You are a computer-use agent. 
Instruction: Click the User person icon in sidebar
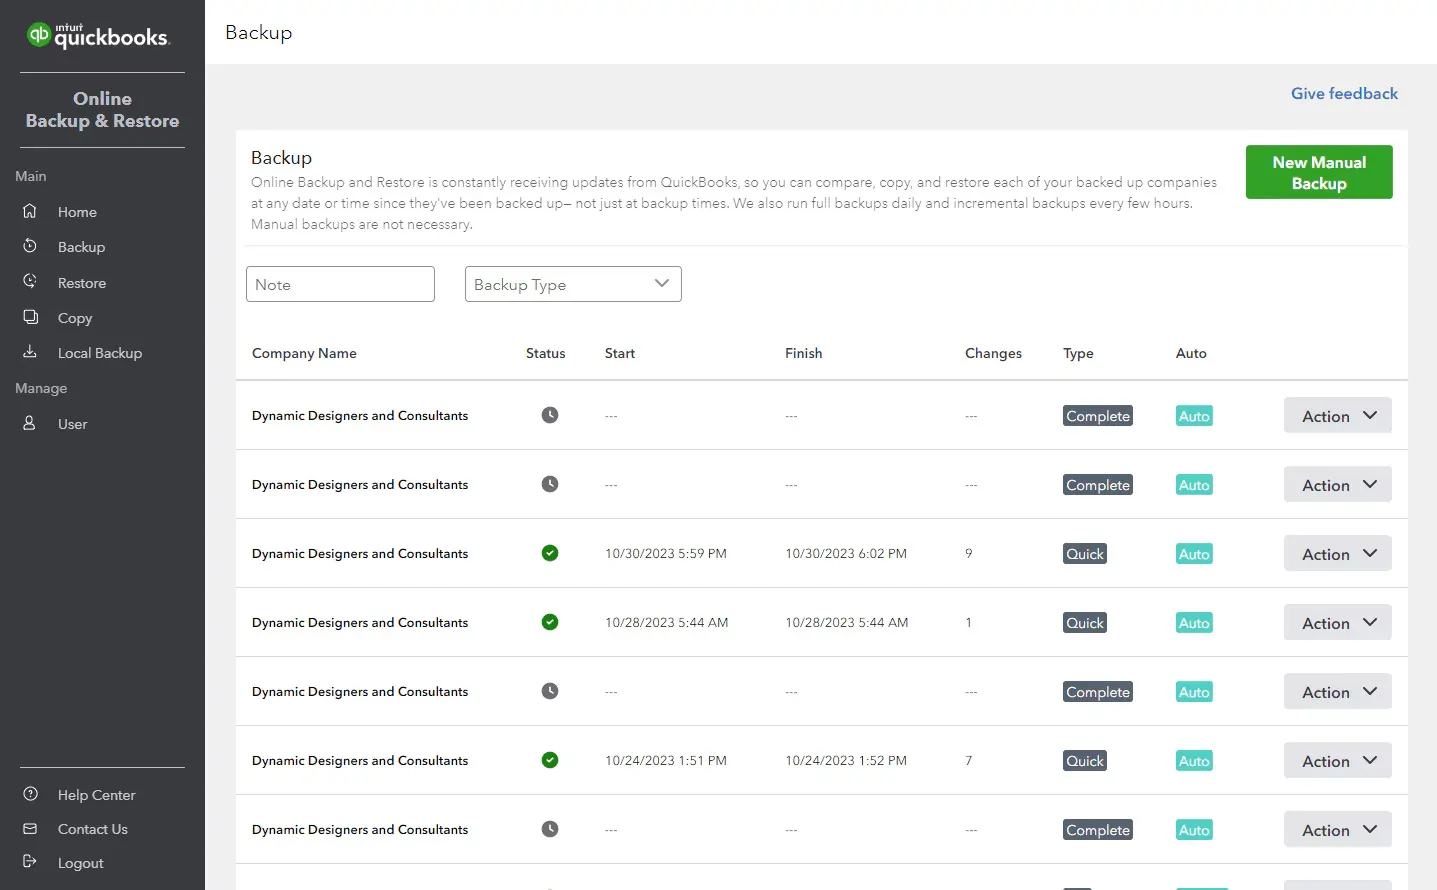(30, 423)
